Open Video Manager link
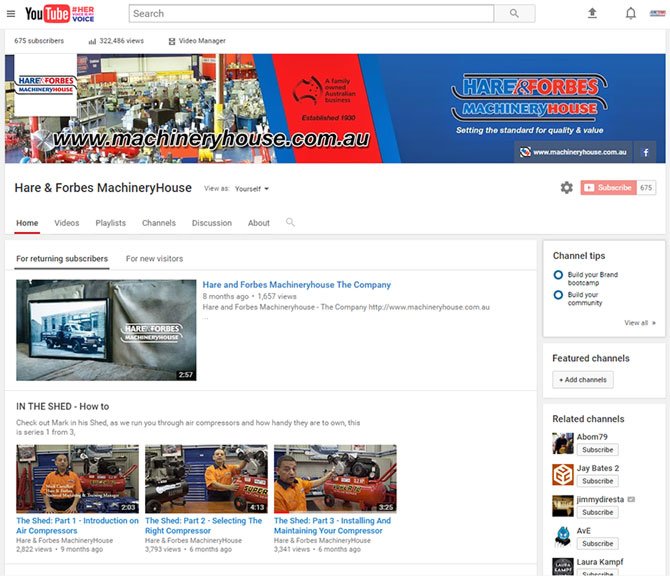 coord(202,41)
